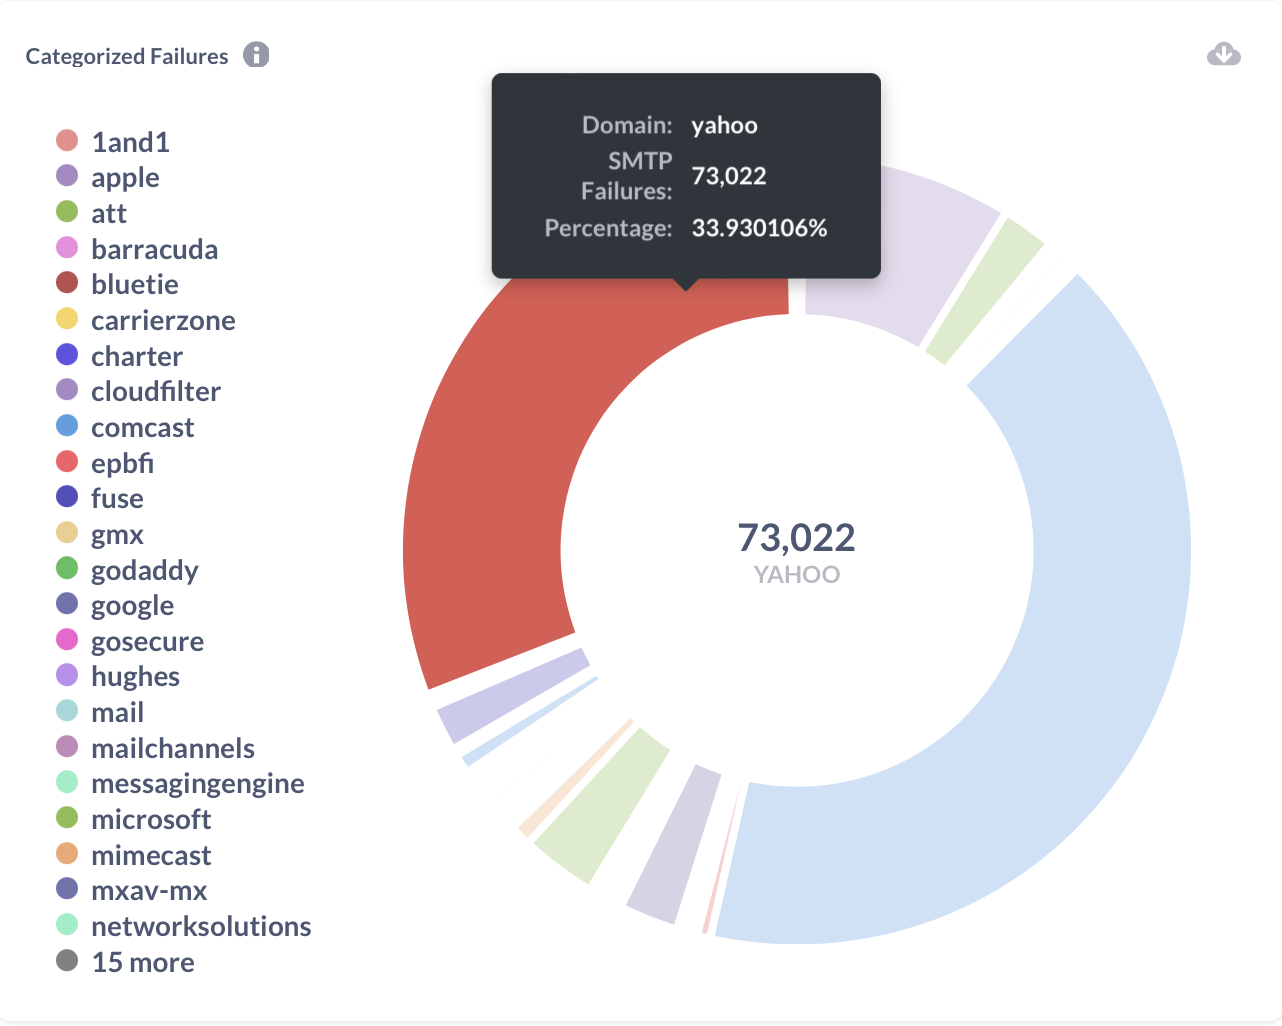Viewport: 1282px width, 1026px height.
Task: Click the 33.930106% percentage in tooltip
Action: point(759,228)
